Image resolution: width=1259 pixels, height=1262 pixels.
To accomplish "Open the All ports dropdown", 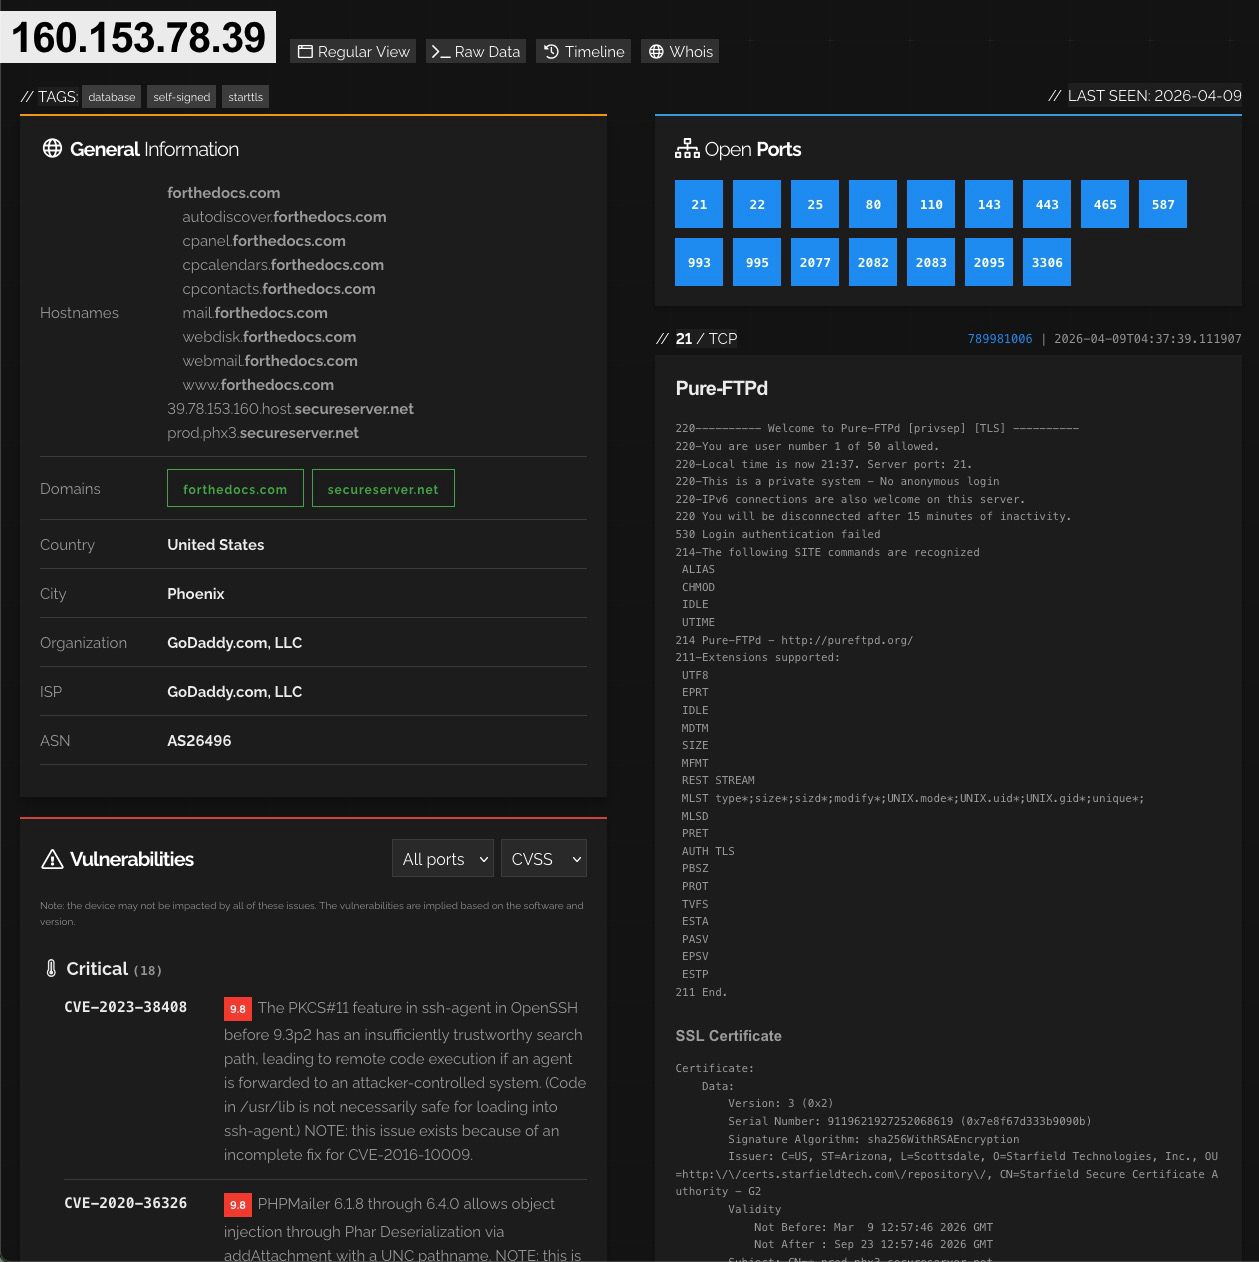I will tap(442, 858).
